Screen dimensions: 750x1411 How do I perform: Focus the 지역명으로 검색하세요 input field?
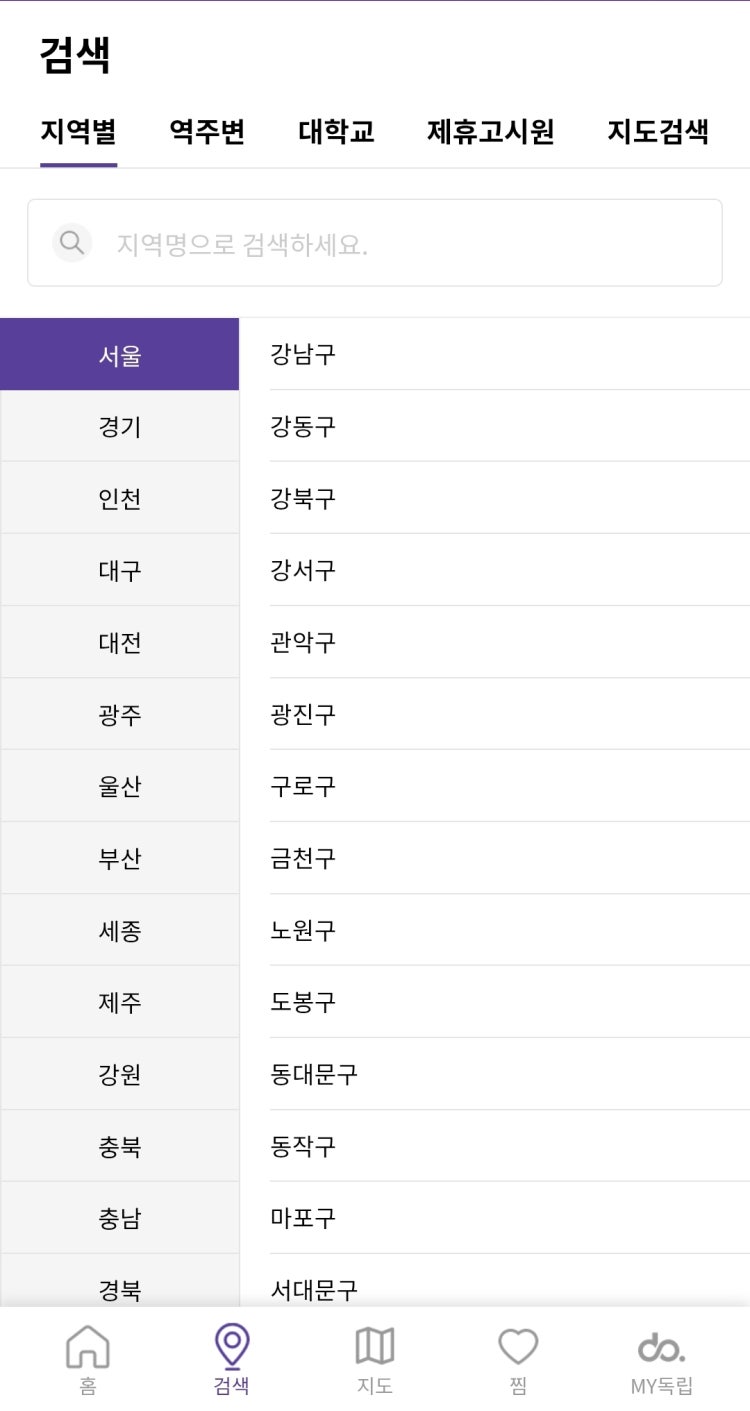coord(375,243)
